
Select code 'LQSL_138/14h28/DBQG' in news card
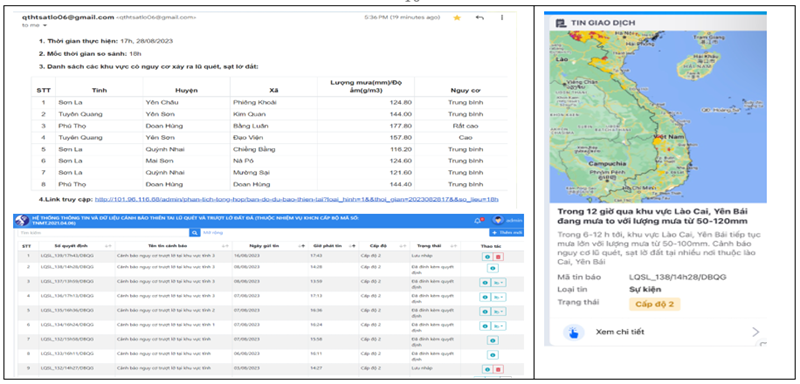click(677, 277)
